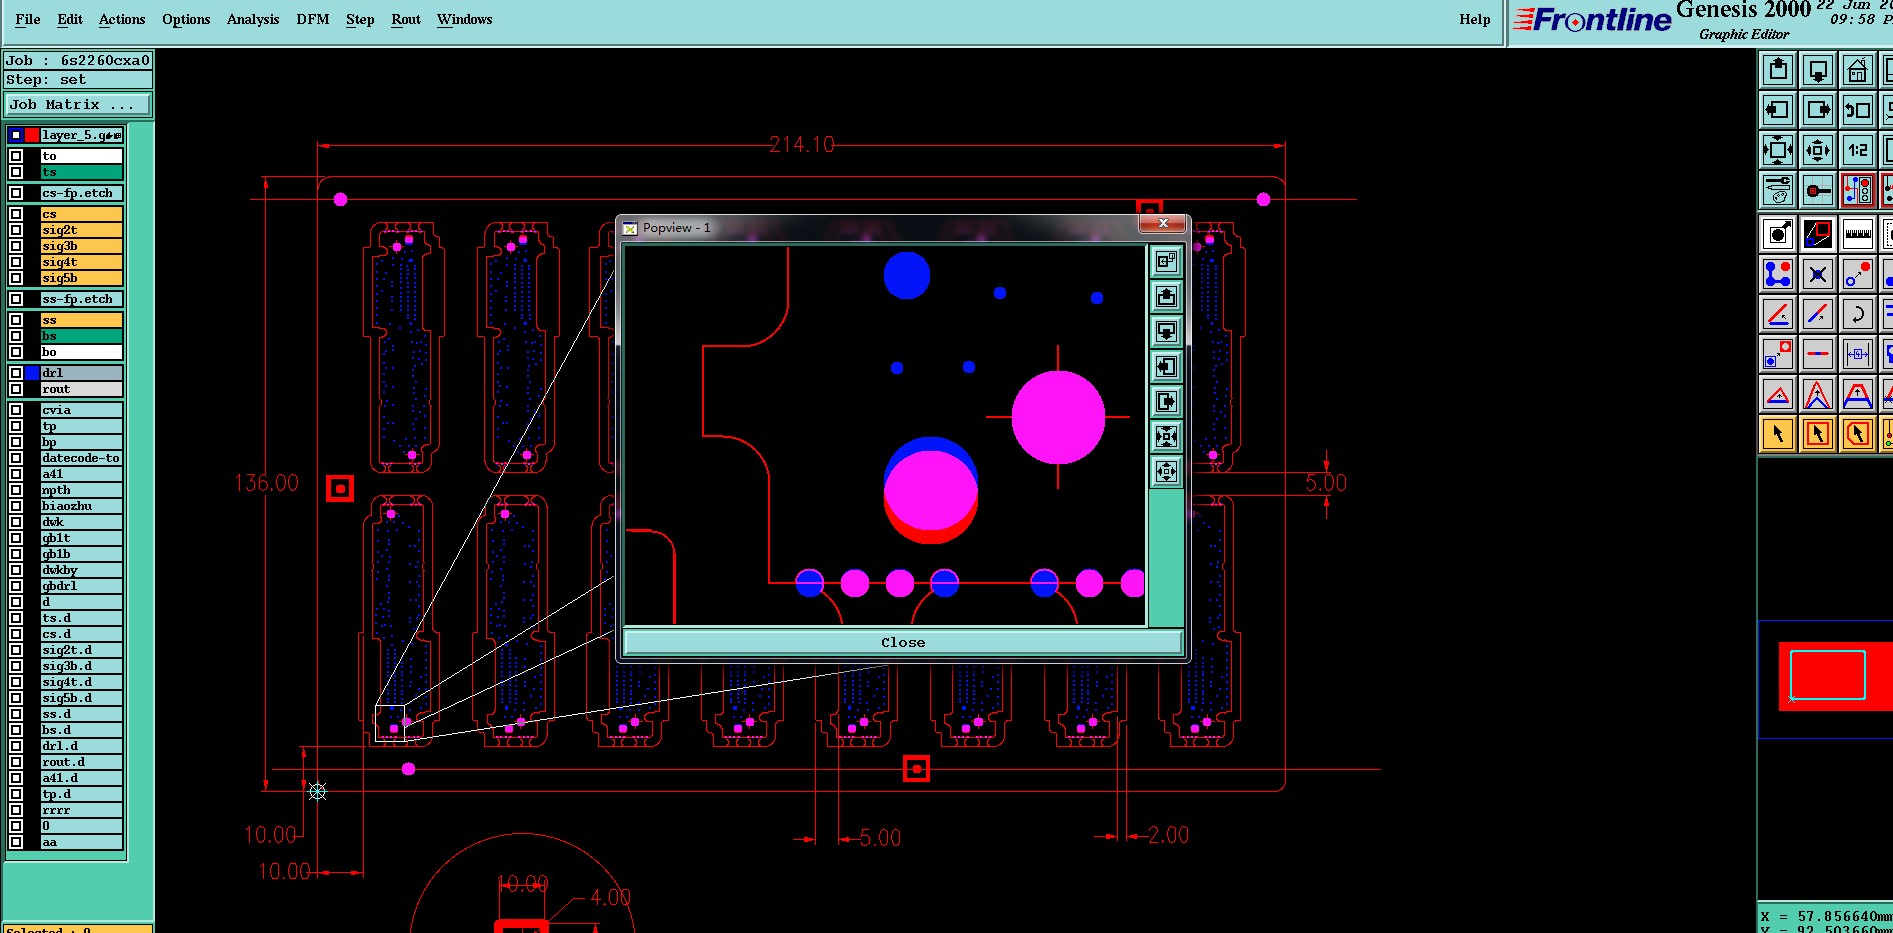The height and width of the screenshot is (933, 1893).
Task: Open the Analysis menu
Action: point(253,19)
